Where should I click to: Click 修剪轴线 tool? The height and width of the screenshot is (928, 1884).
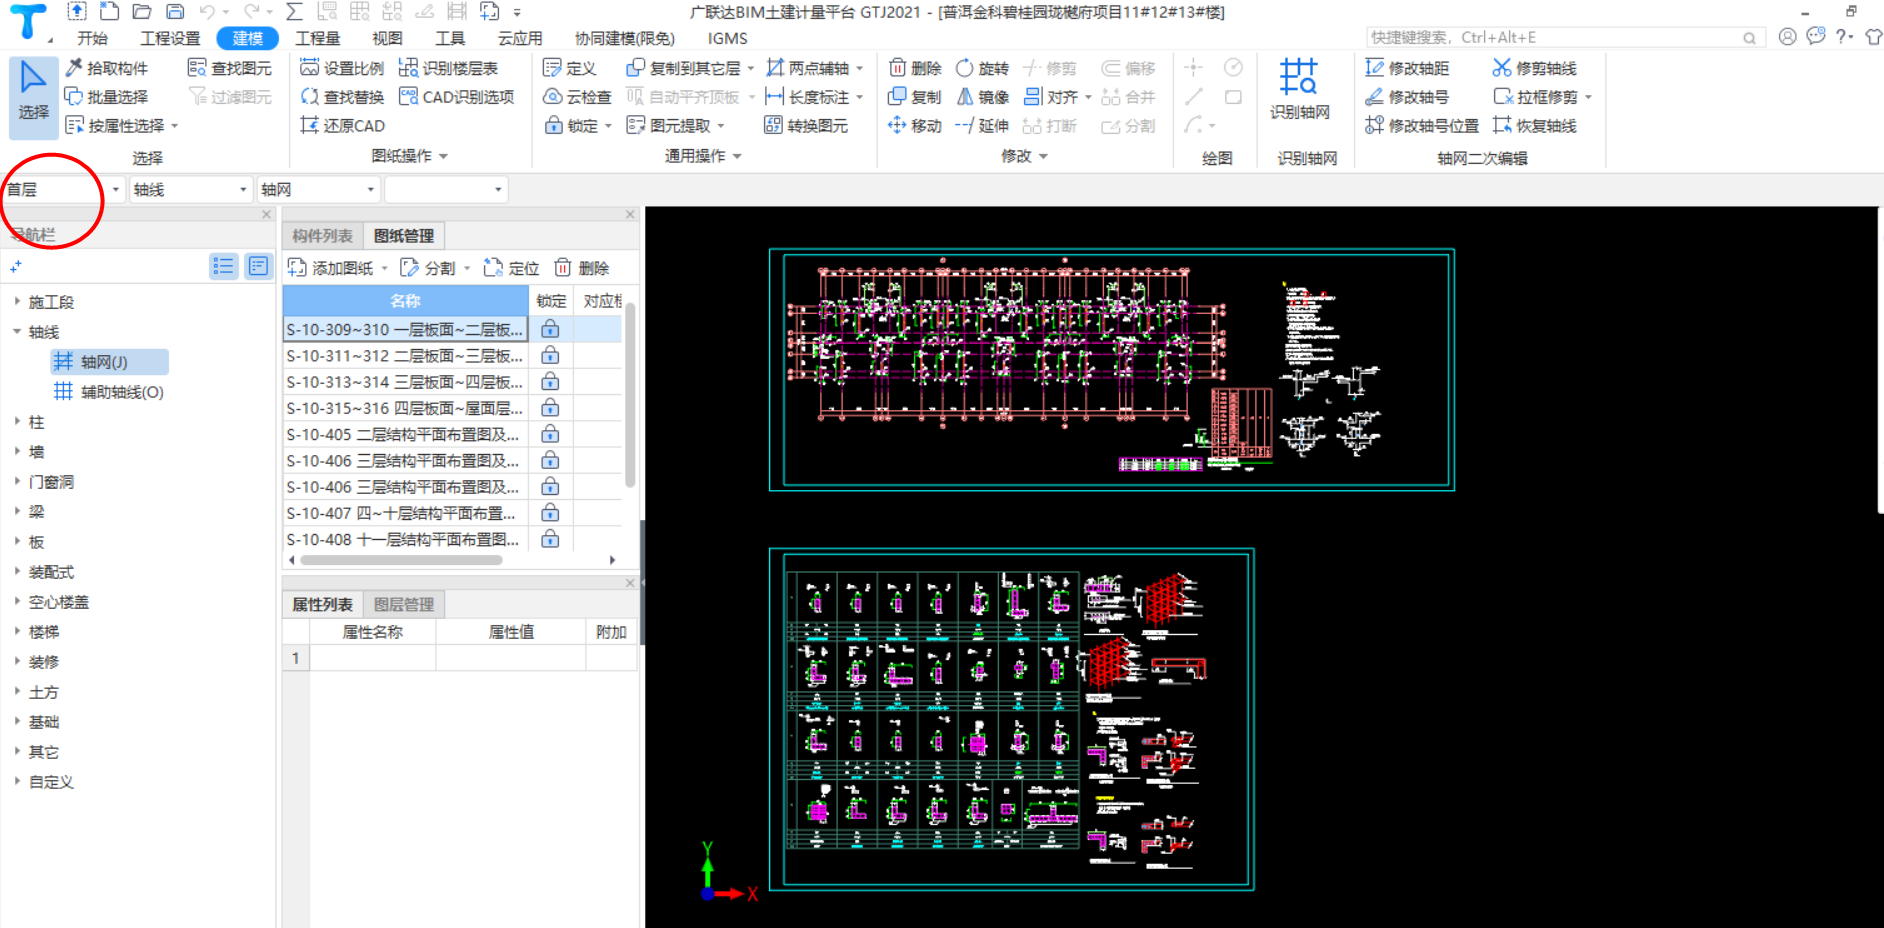point(1535,68)
